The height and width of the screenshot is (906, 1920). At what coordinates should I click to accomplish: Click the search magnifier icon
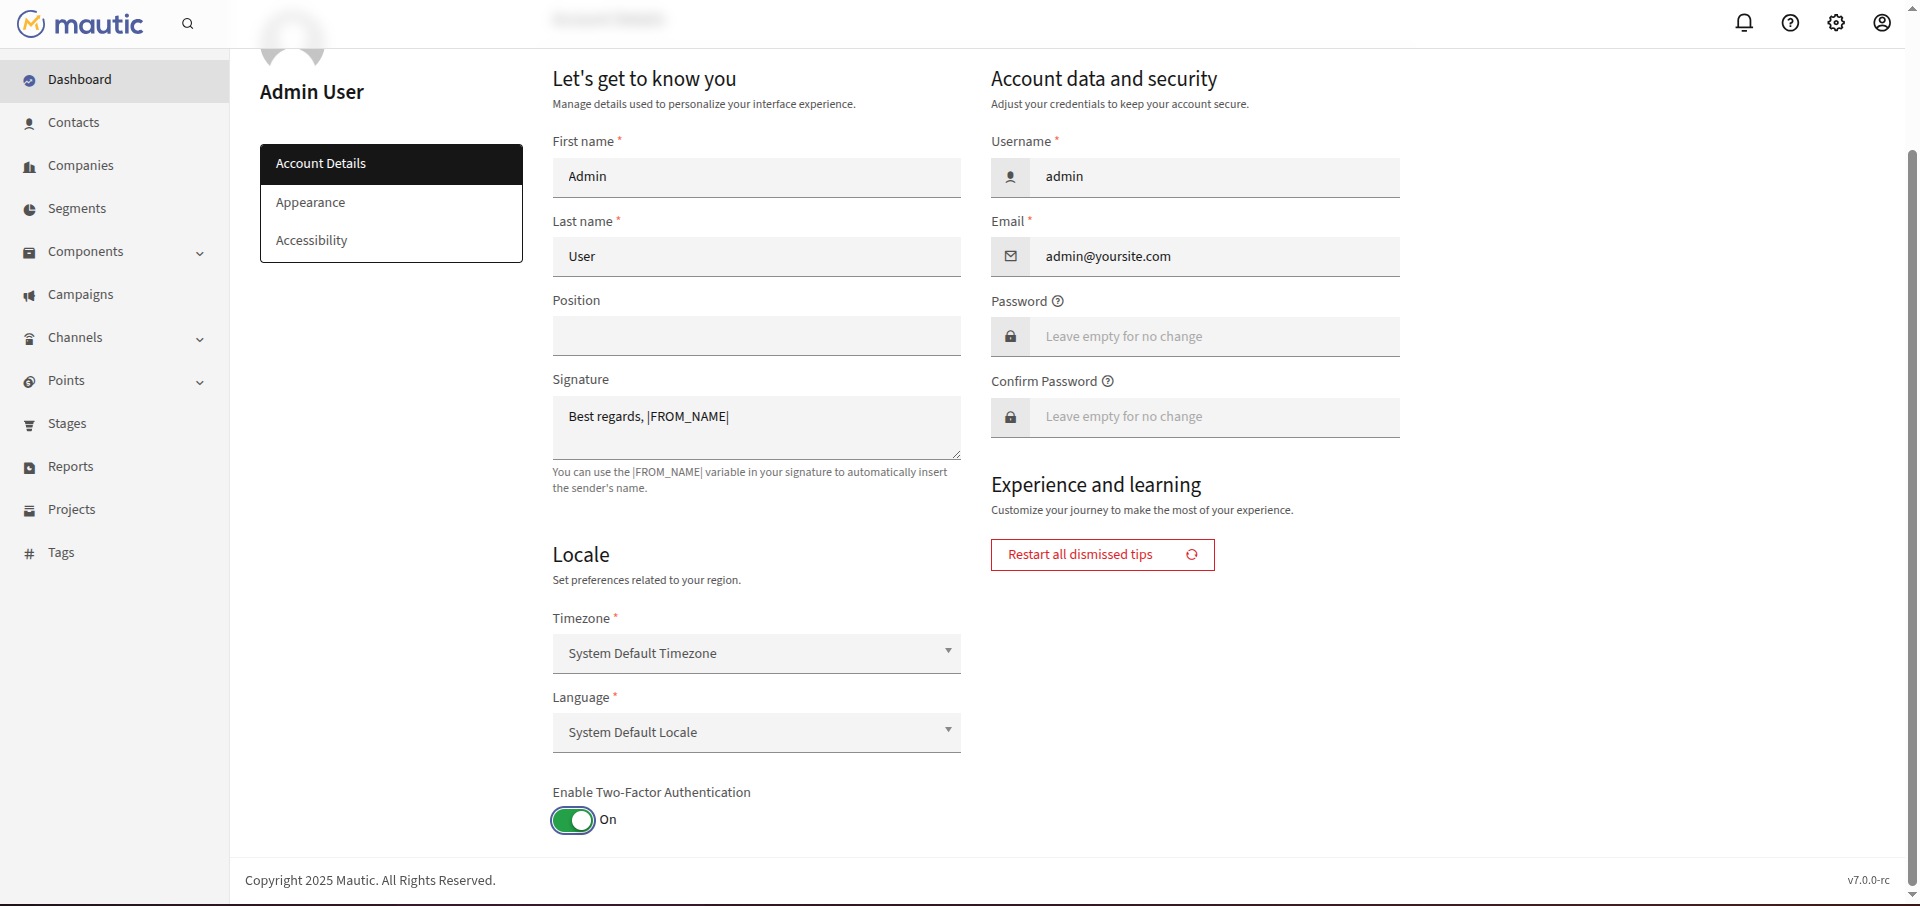[187, 24]
